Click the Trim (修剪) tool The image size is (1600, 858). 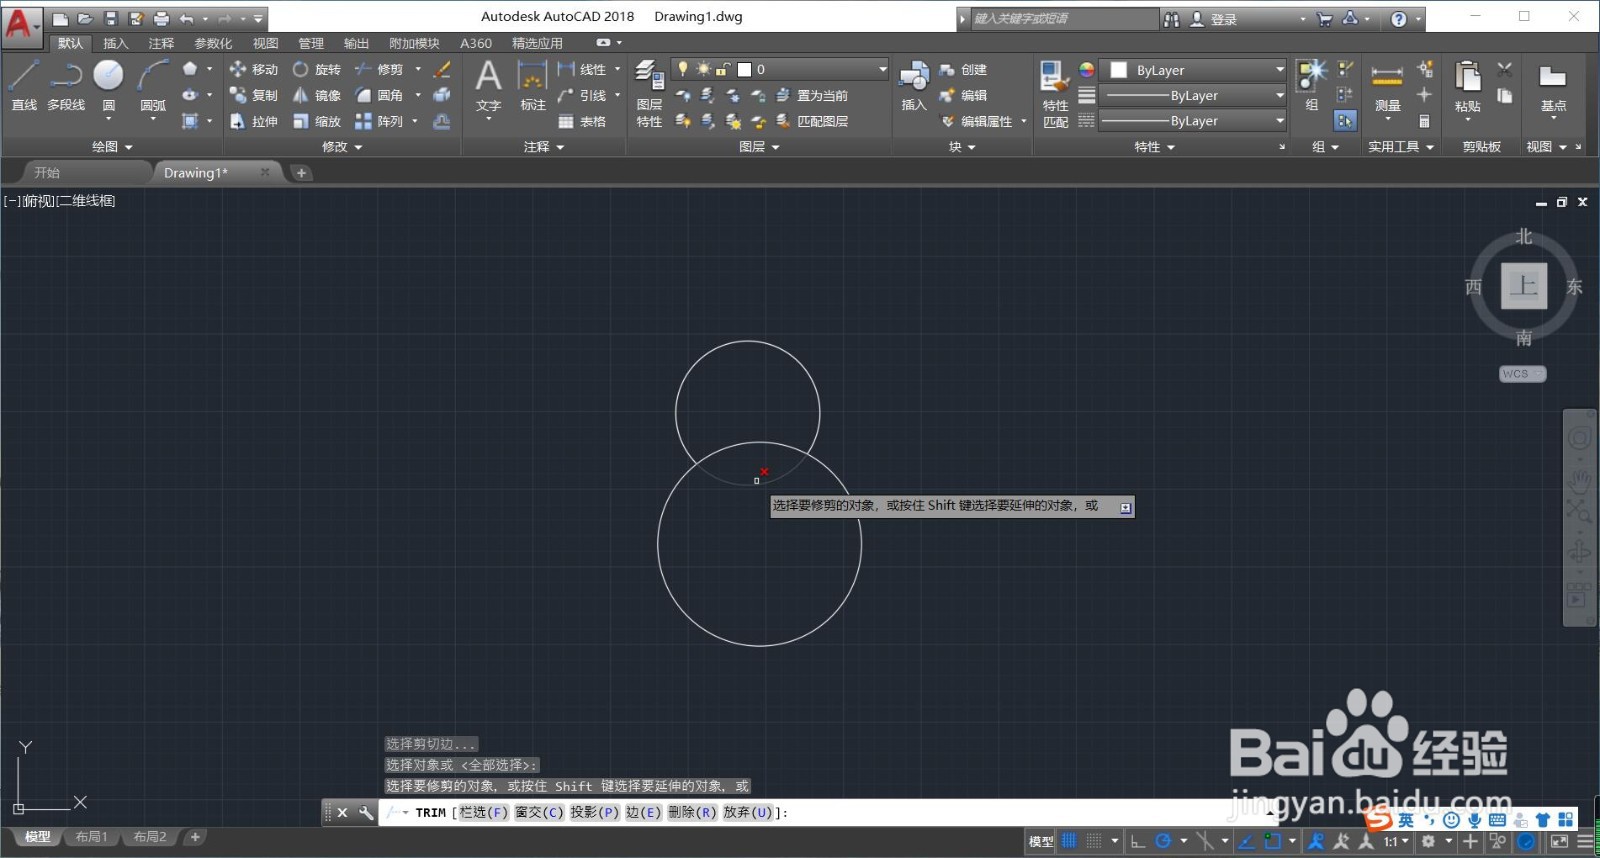click(x=378, y=69)
